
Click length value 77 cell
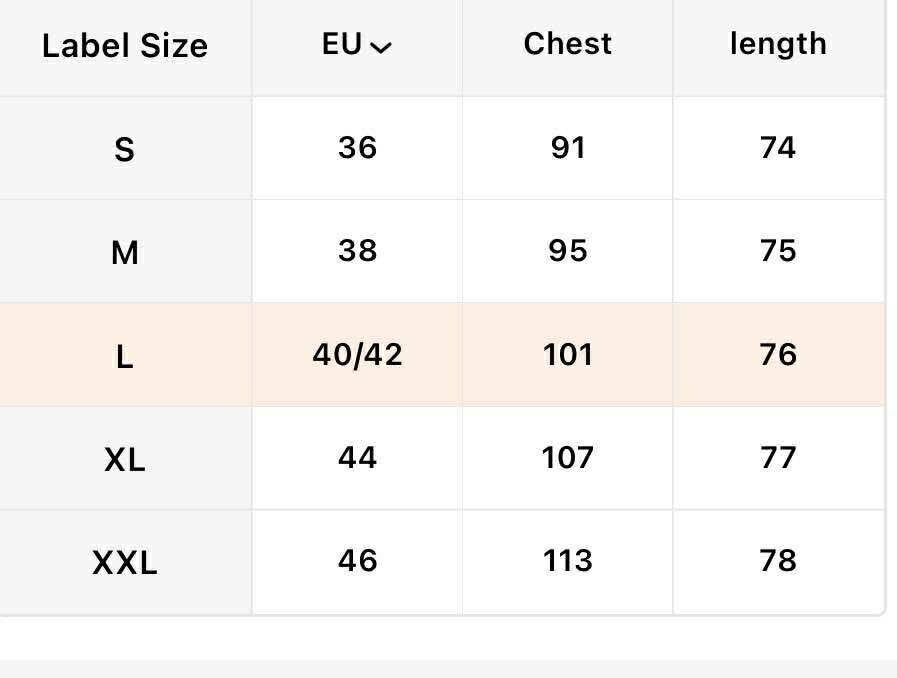tap(778, 458)
